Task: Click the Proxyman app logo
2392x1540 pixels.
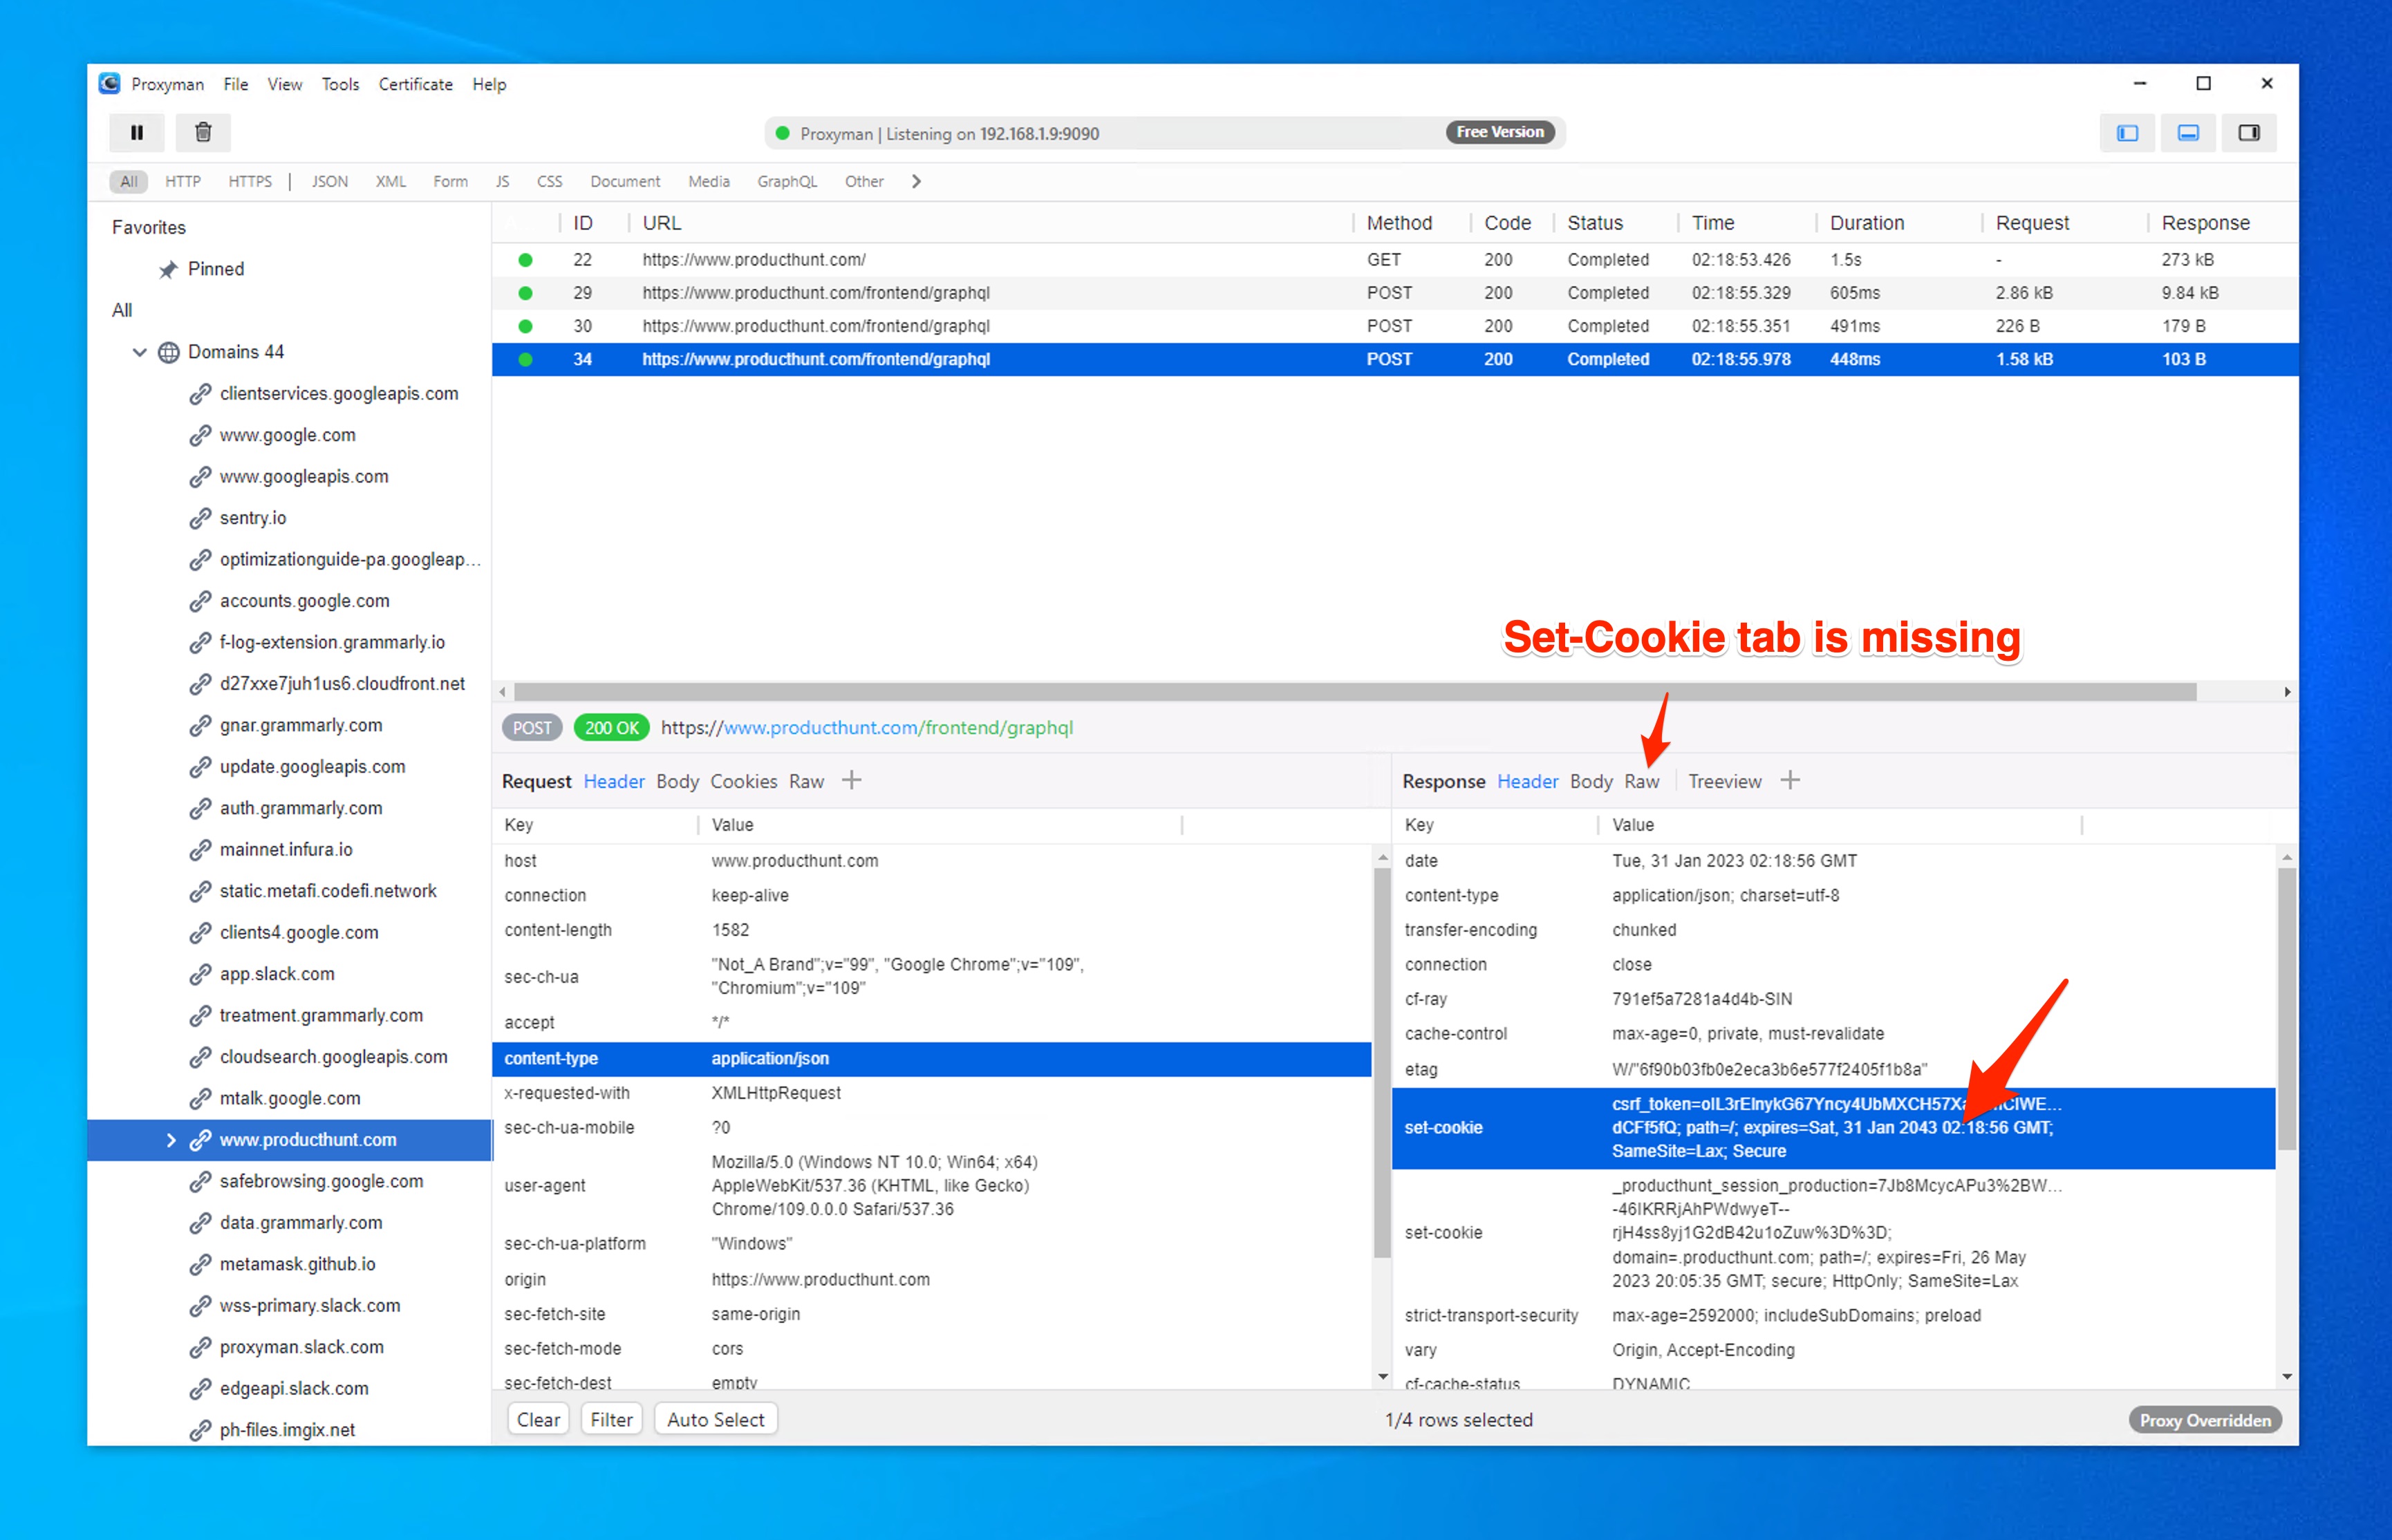Action: [x=110, y=84]
